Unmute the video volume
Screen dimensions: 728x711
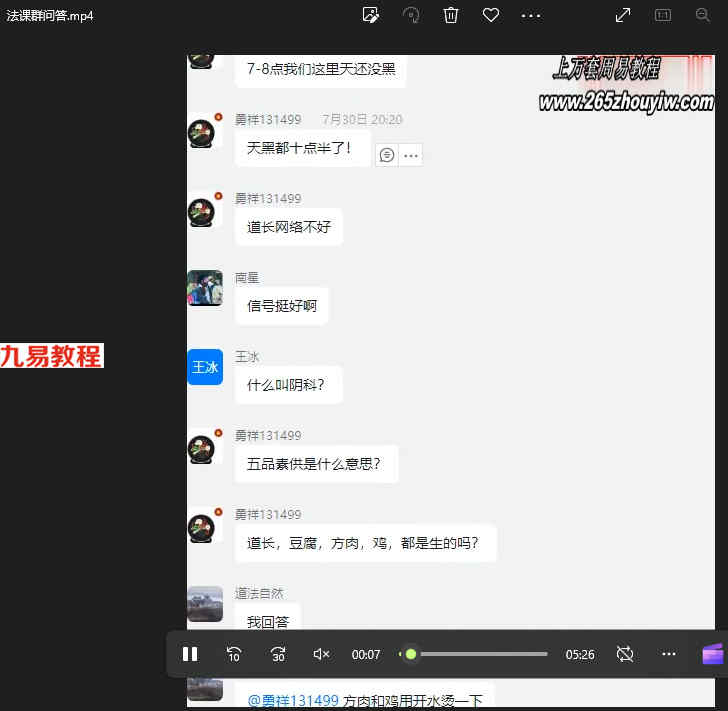tap(321, 654)
